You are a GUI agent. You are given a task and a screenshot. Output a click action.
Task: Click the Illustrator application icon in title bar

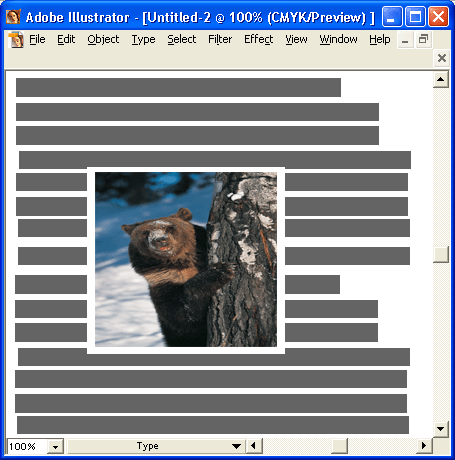(x=13, y=17)
